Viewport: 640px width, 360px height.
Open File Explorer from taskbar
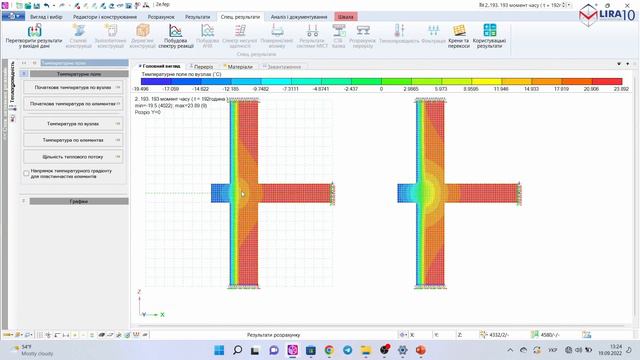pyautogui.click(x=366, y=350)
